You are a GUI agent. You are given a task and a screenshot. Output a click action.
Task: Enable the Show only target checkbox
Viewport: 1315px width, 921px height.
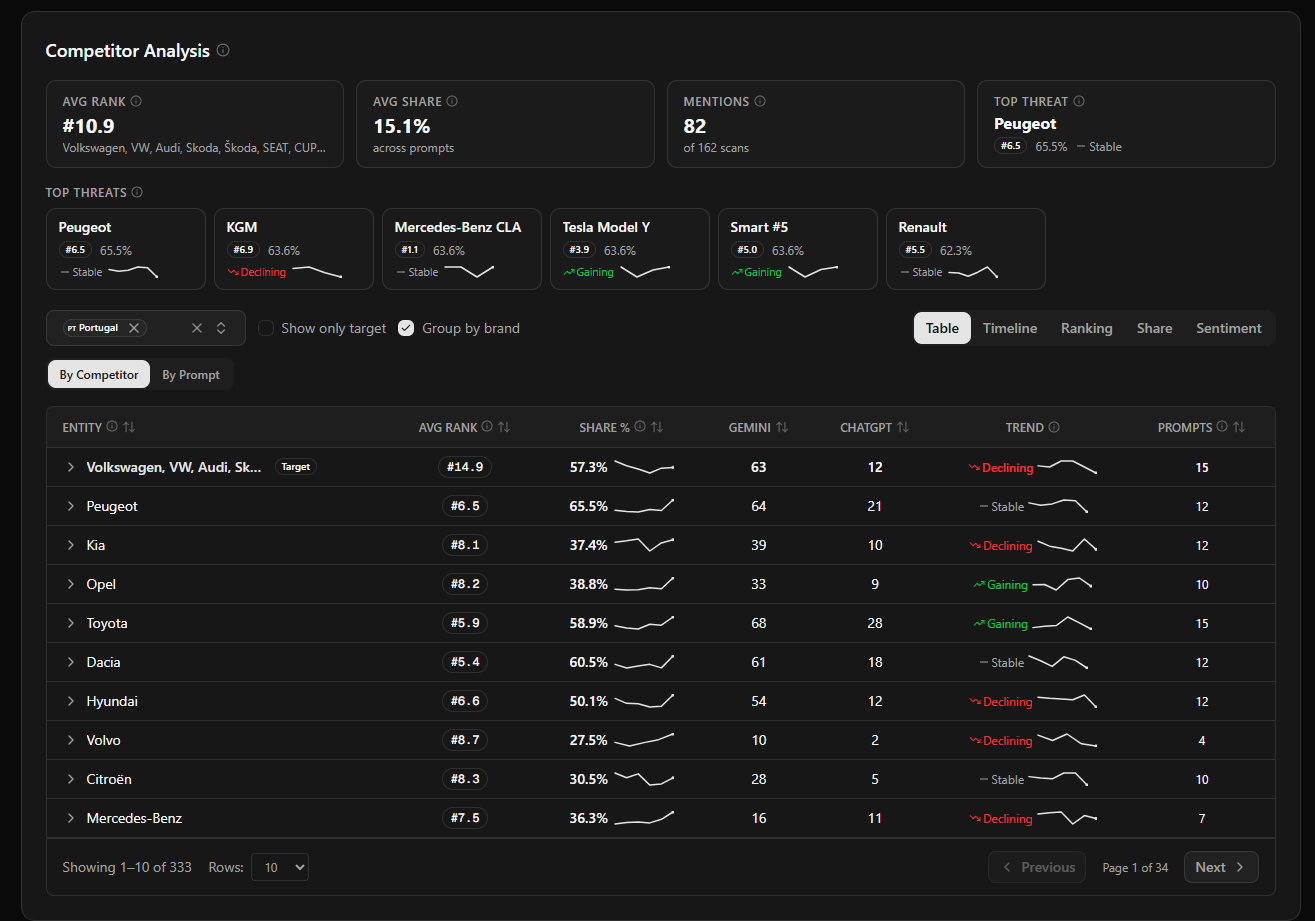click(266, 328)
